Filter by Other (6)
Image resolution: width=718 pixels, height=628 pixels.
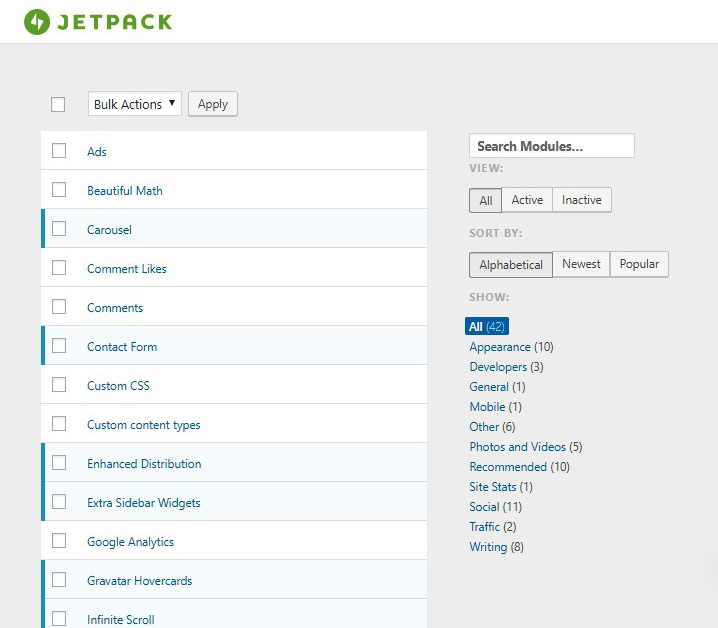pos(492,427)
